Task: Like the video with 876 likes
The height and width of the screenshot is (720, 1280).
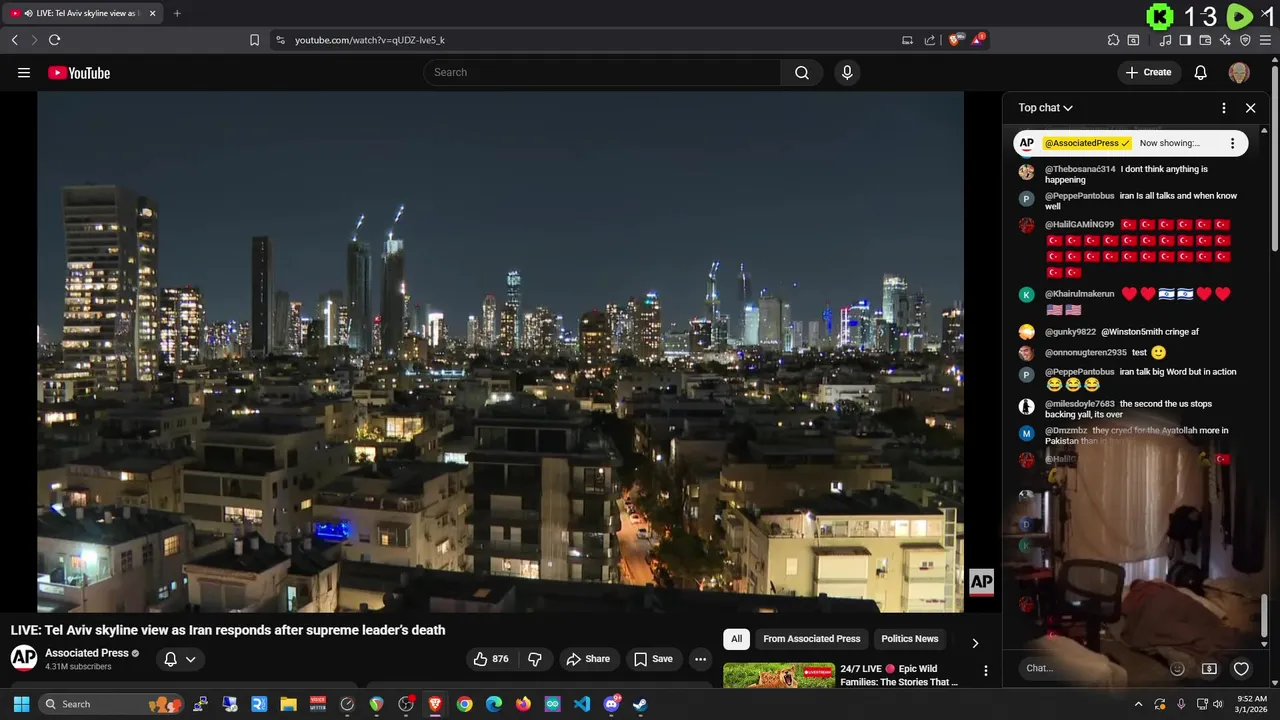Action: (x=492, y=659)
